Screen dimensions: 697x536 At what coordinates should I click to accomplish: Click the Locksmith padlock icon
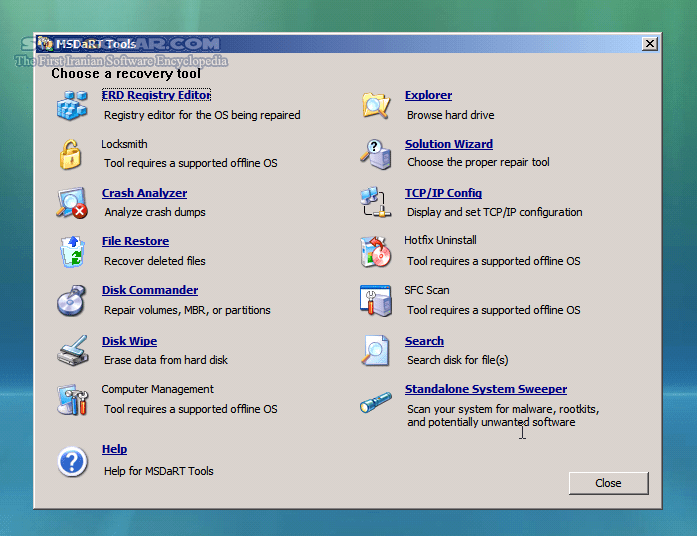(70, 154)
